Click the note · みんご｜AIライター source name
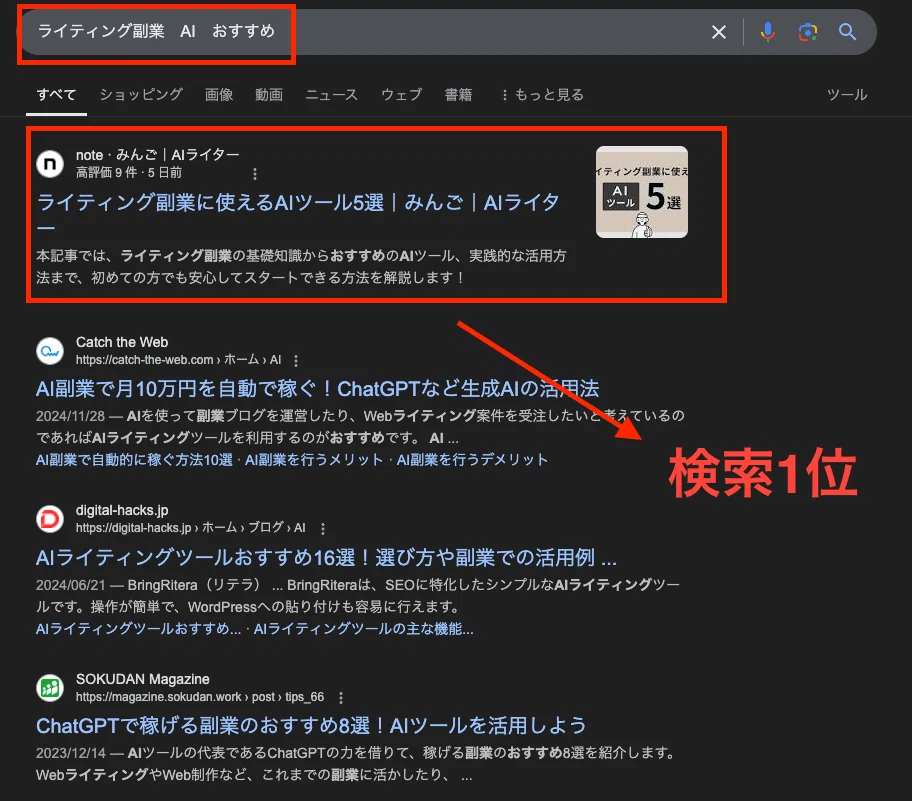 coord(158,155)
